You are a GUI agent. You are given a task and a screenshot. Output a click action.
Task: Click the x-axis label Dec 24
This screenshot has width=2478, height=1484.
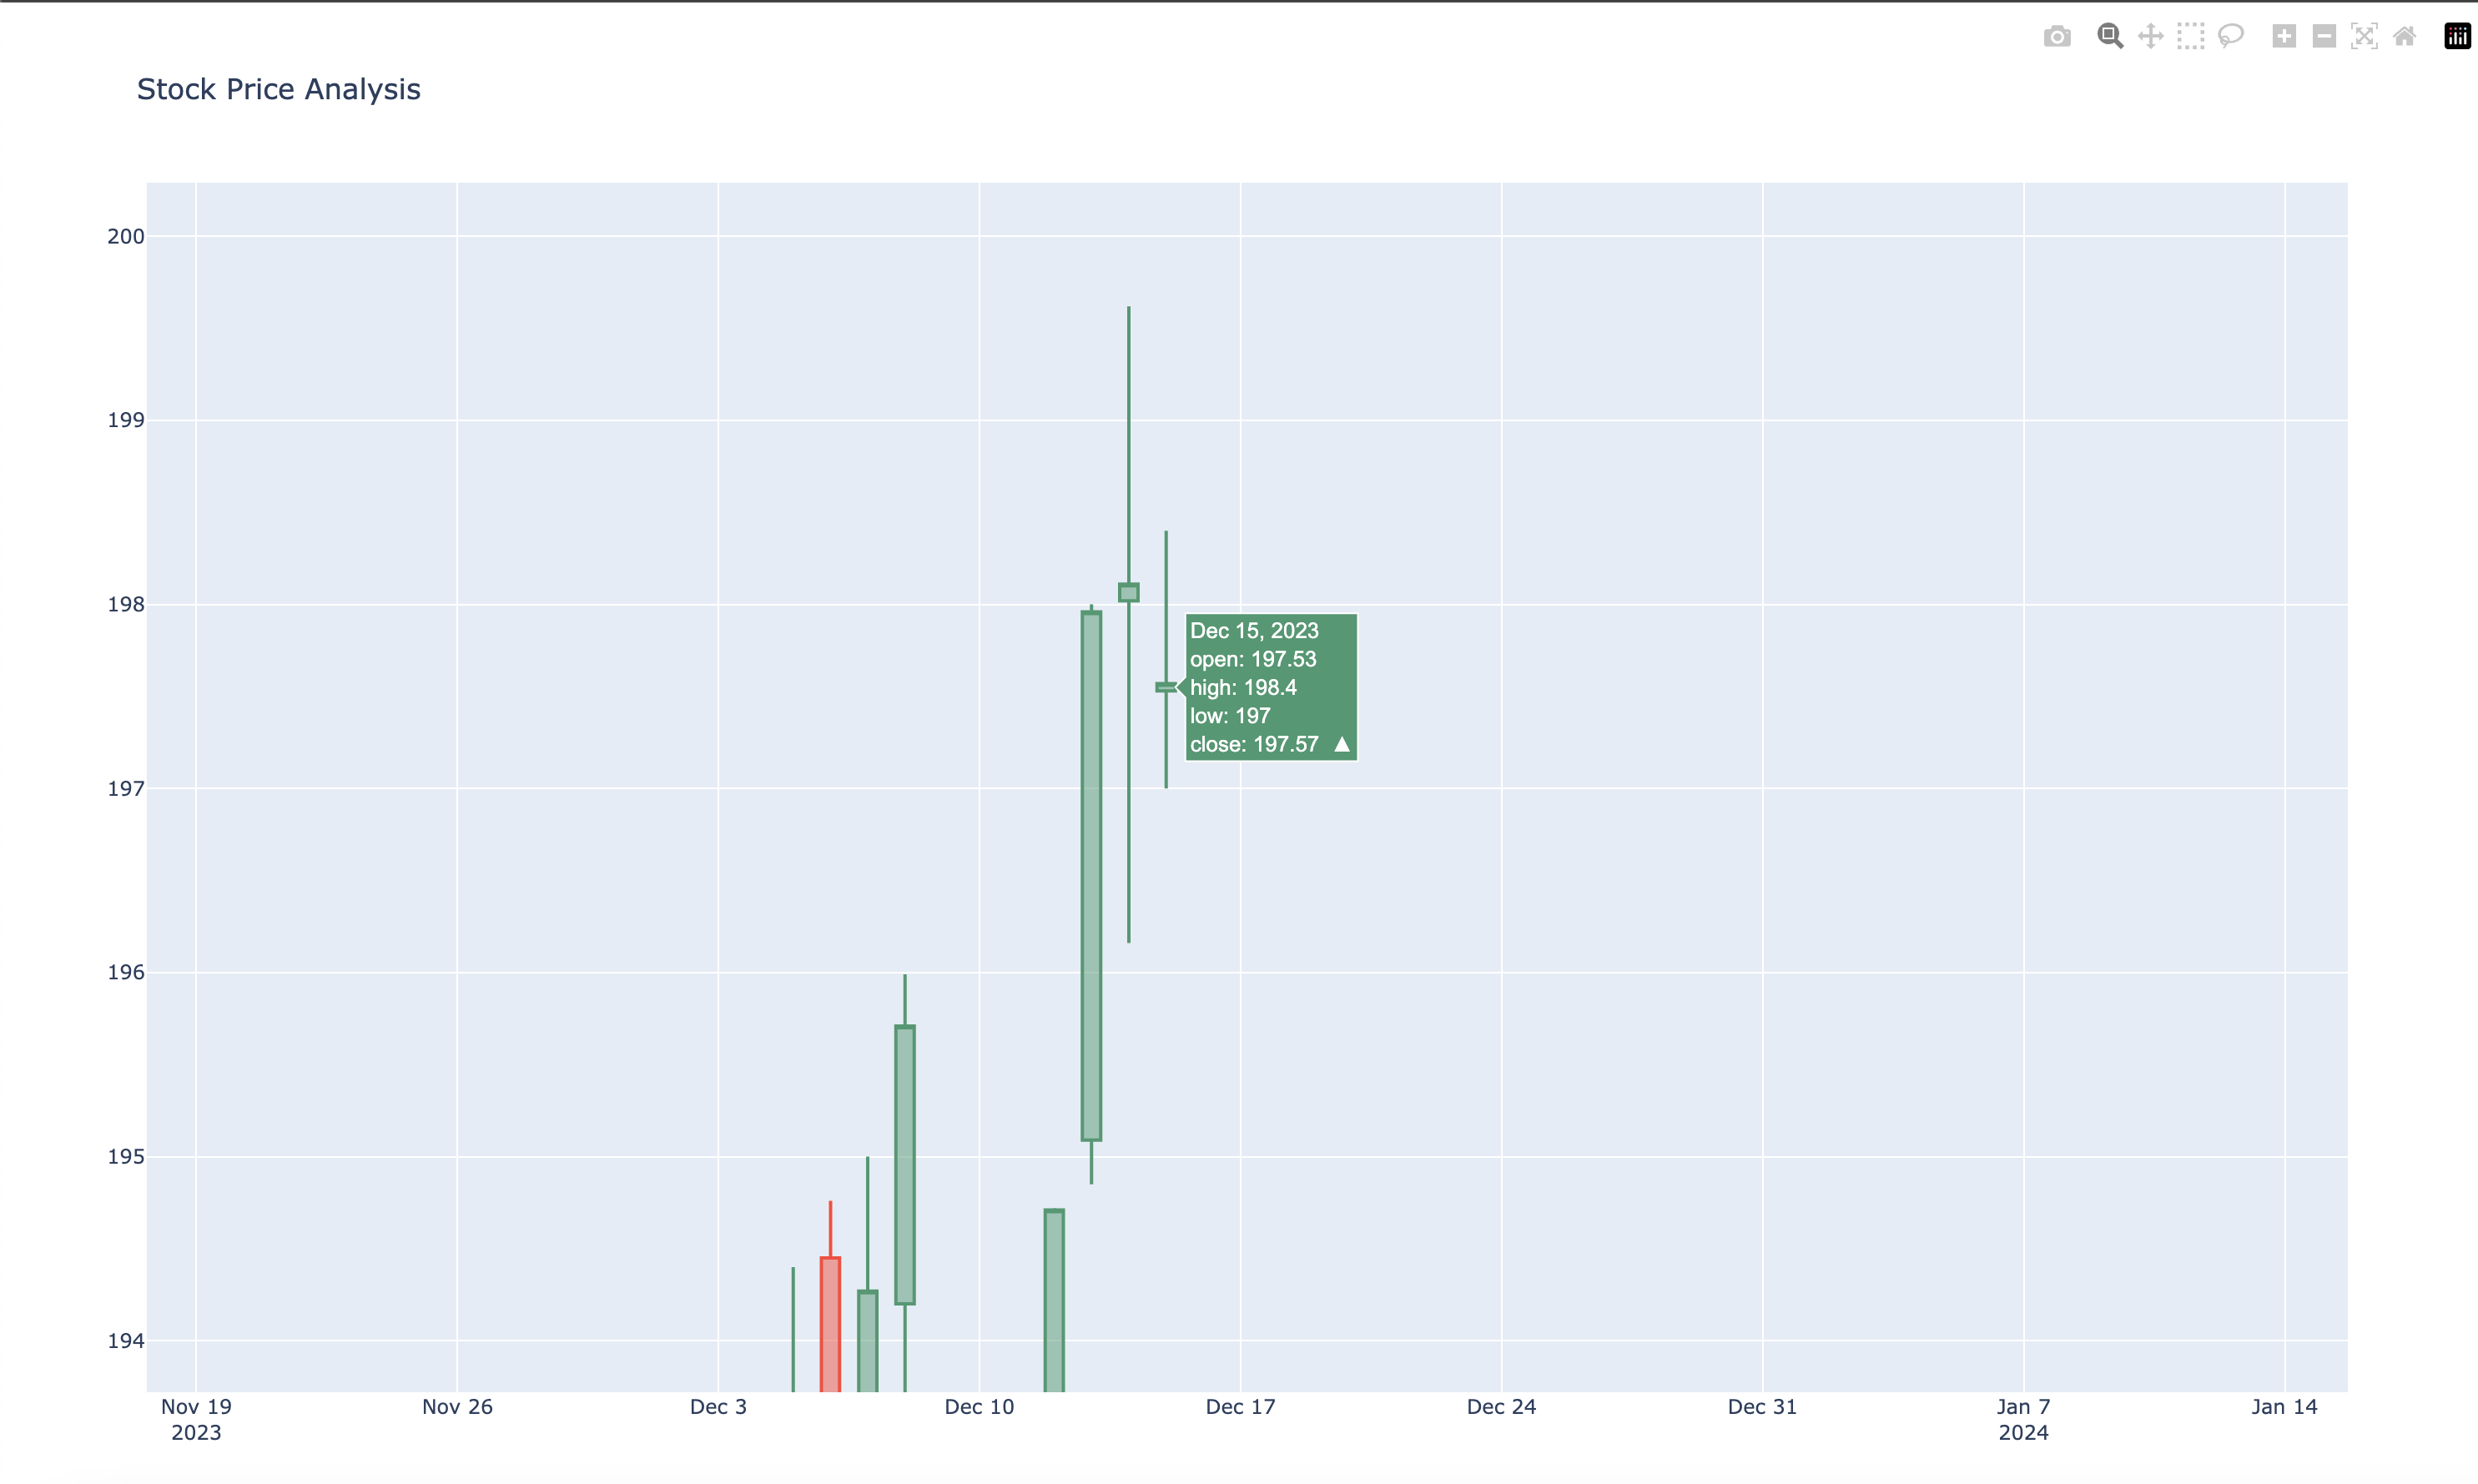1501,1407
